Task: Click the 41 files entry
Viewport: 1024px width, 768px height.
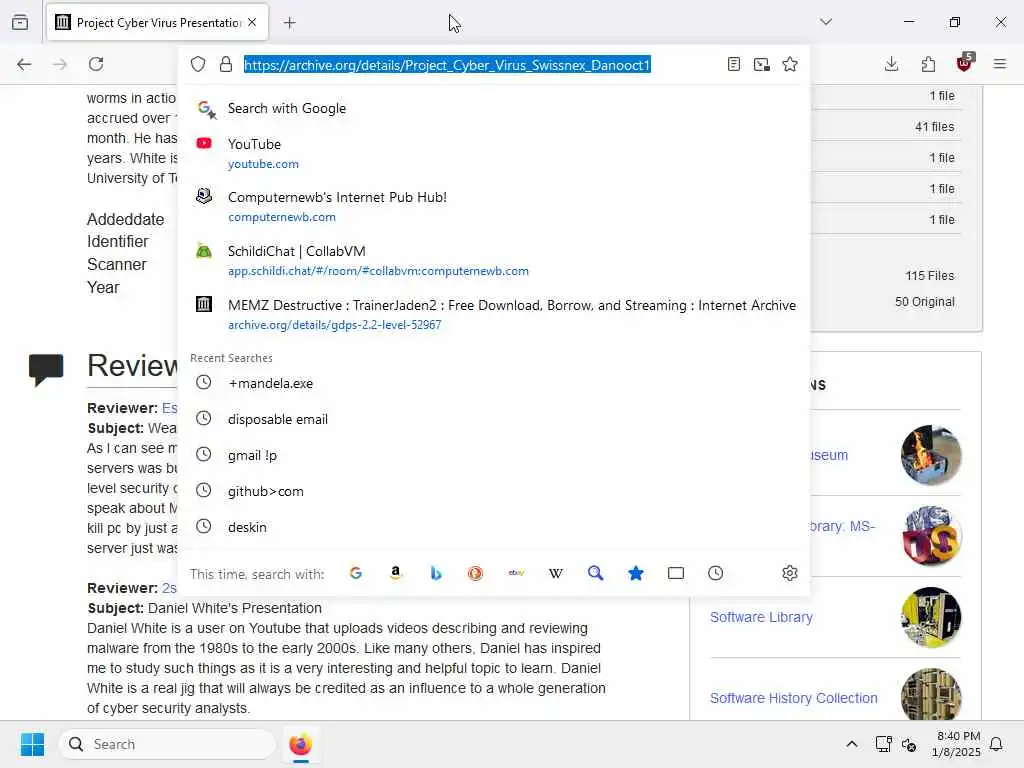Action: pos(935,127)
